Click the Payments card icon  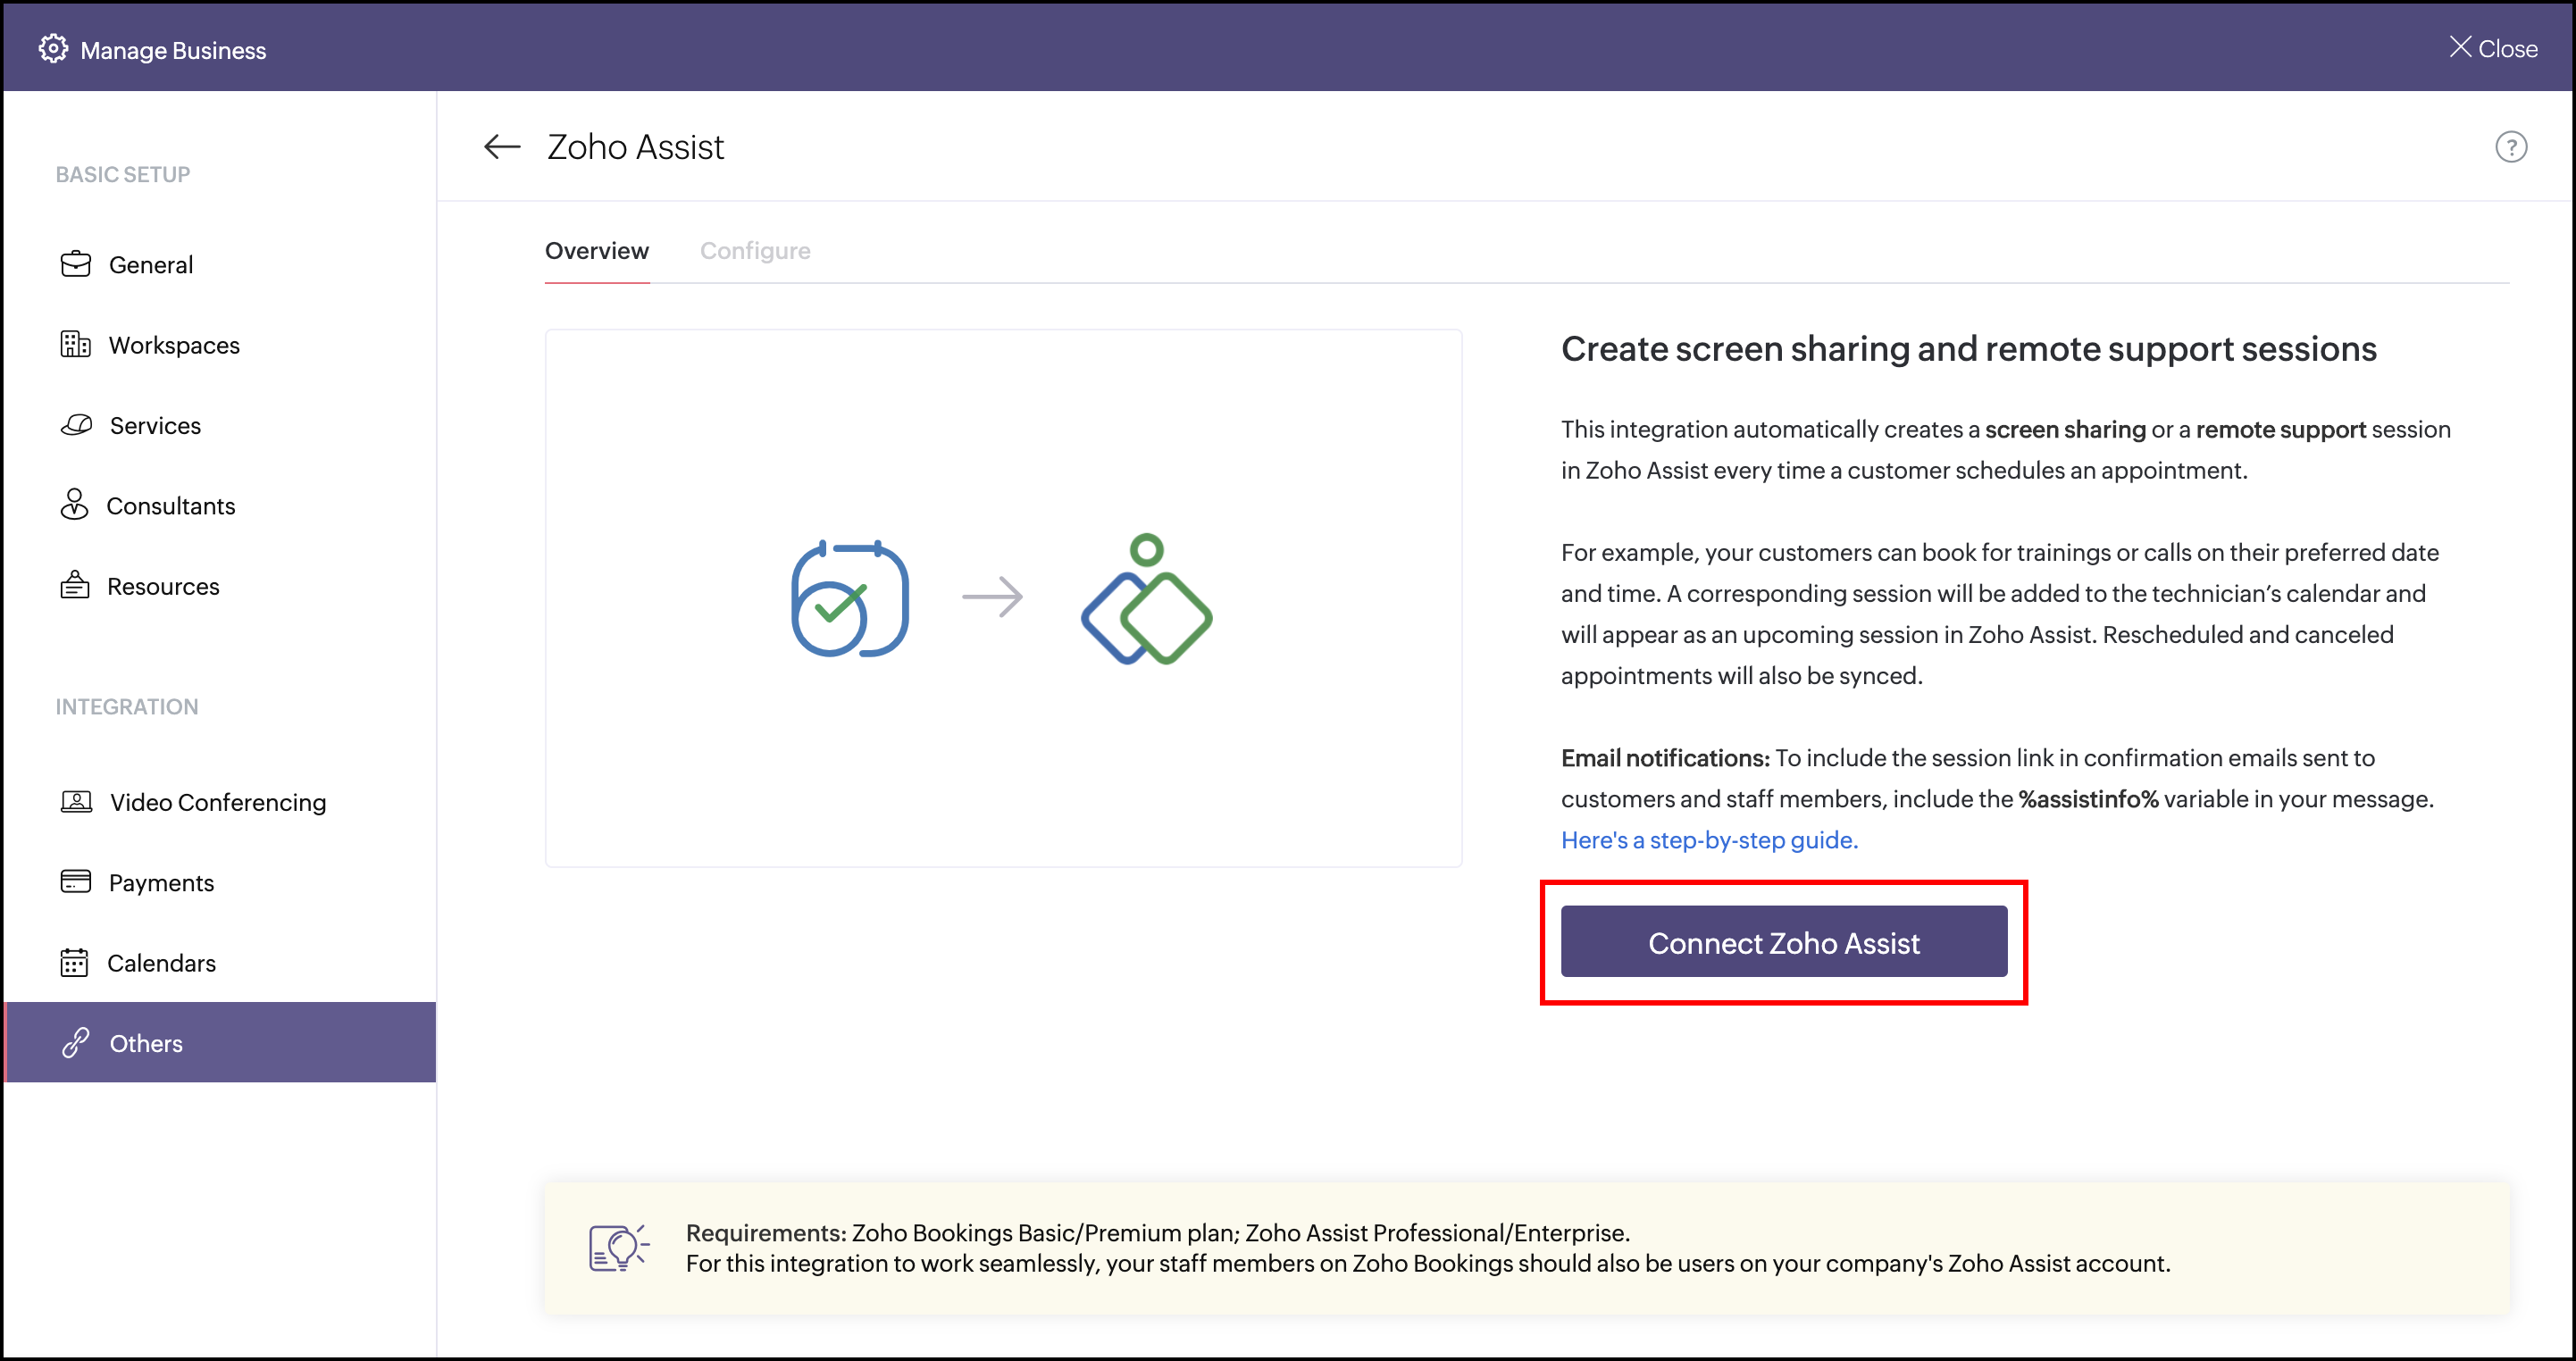point(75,881)
